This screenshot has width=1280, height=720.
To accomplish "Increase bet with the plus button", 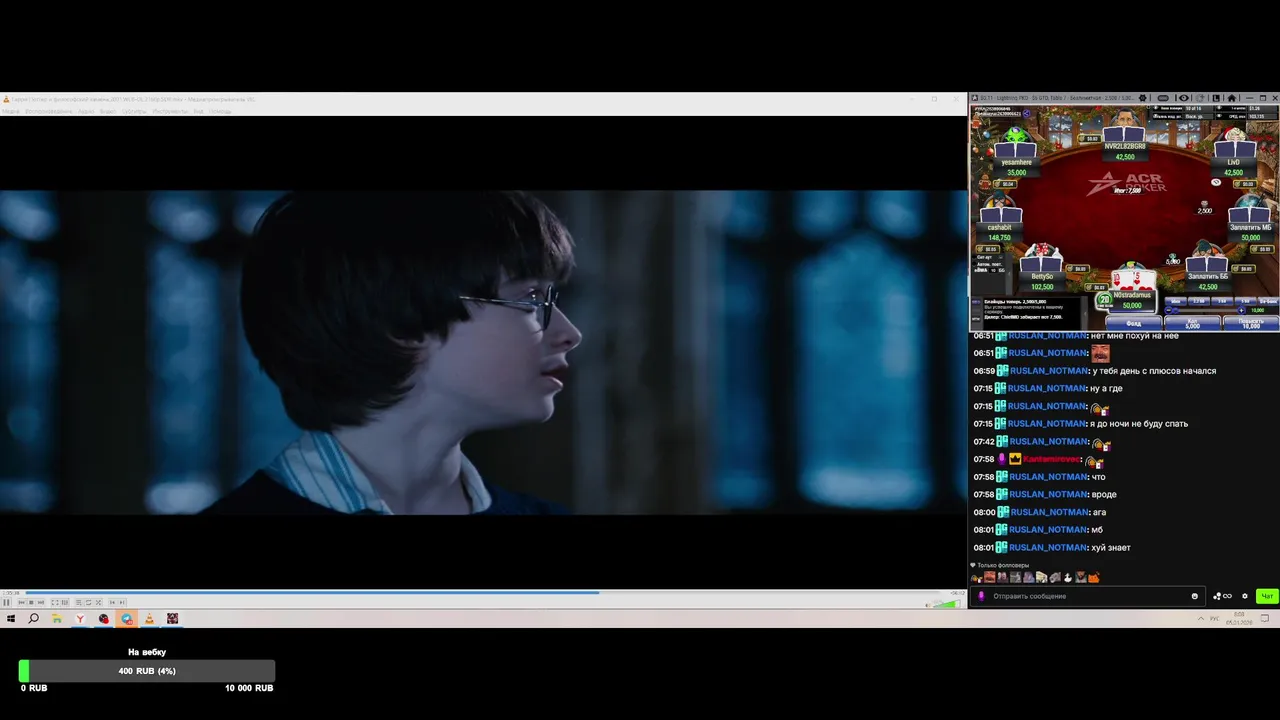I will (1241, 310).
